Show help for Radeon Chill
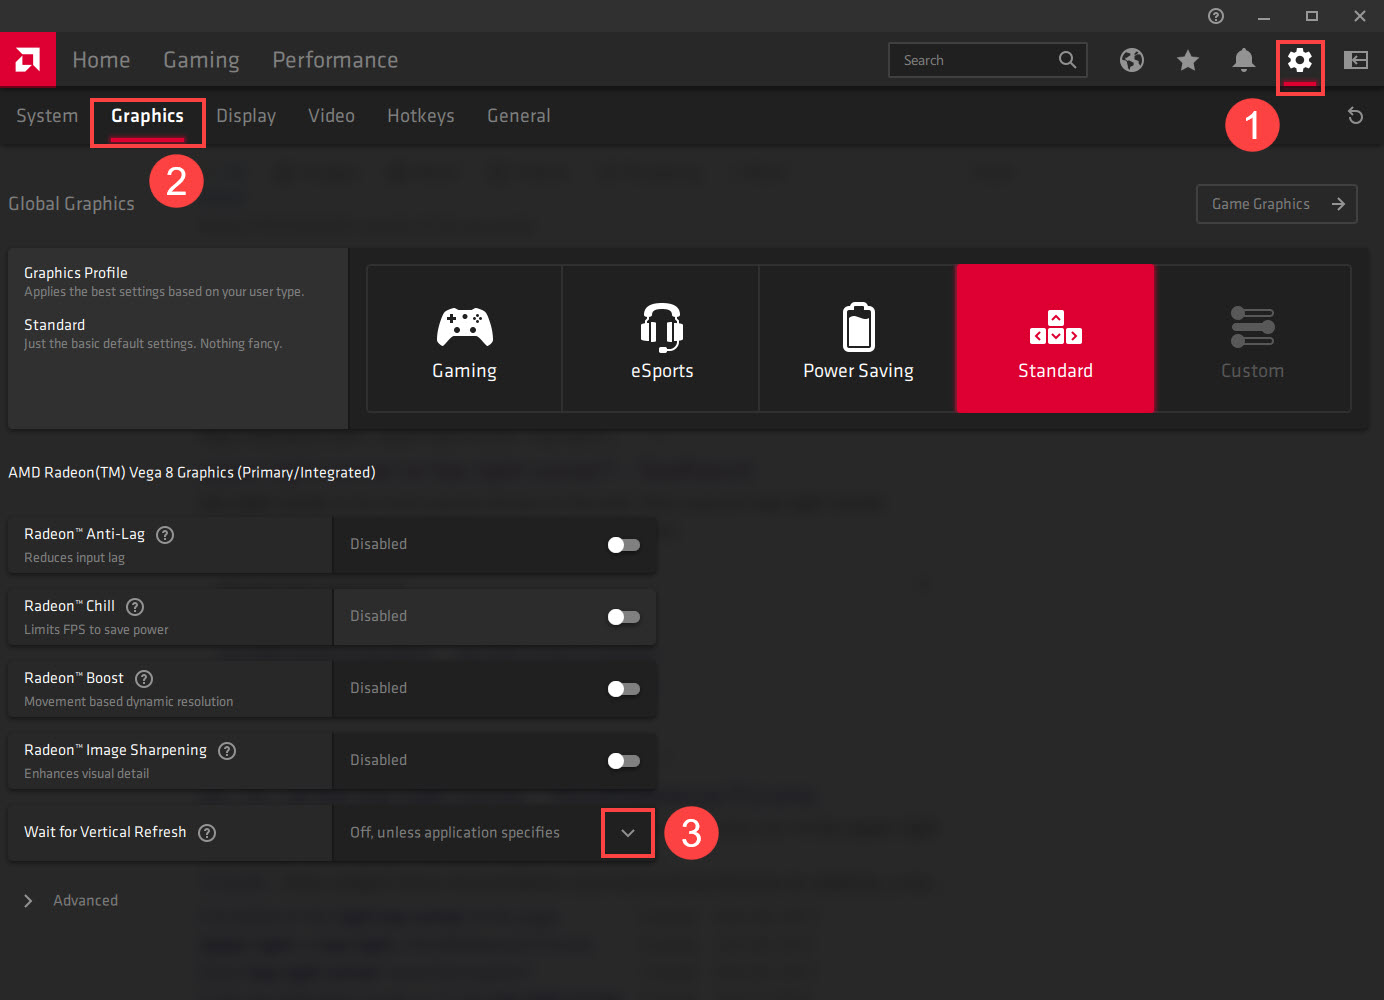The width and height of the screenshot is (1384, 1000). [x=135, y=607]
